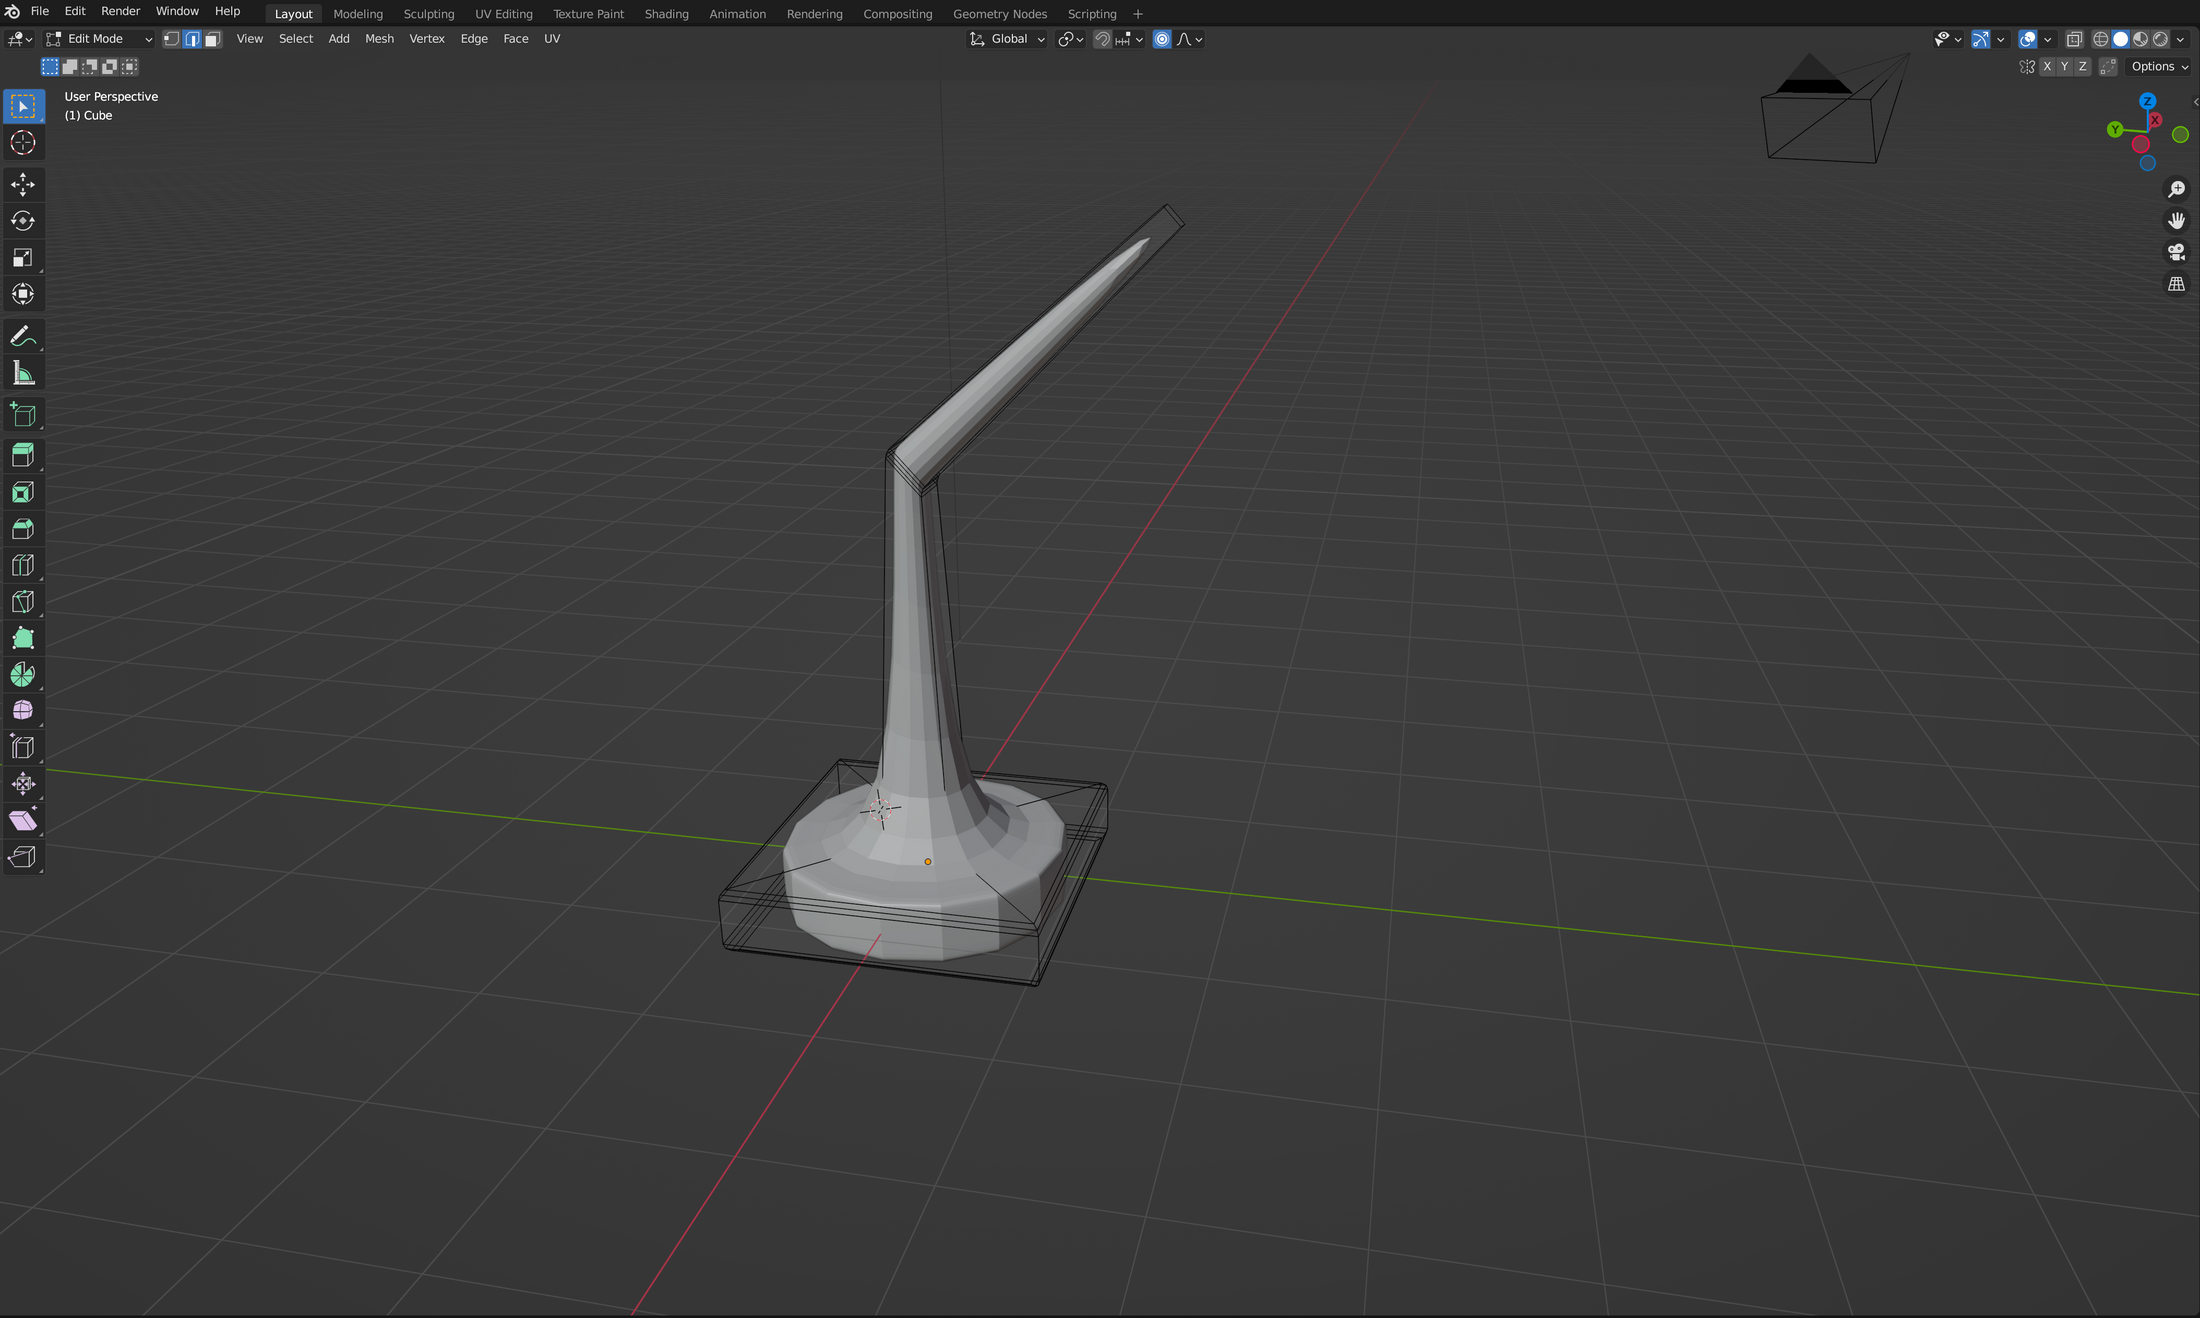Activate the Knife tool
The height and width of the screenshot is (1318, 2200).
(23, 602)
